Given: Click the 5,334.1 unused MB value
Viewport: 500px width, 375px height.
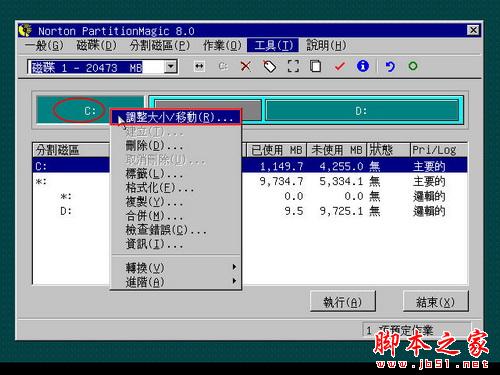Looking at the screenshot, I should coord(341,181).
